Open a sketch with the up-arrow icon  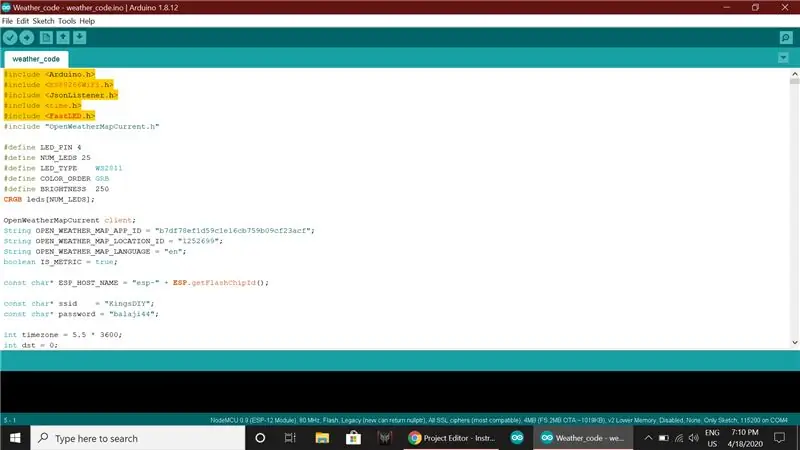coord(63,37)
